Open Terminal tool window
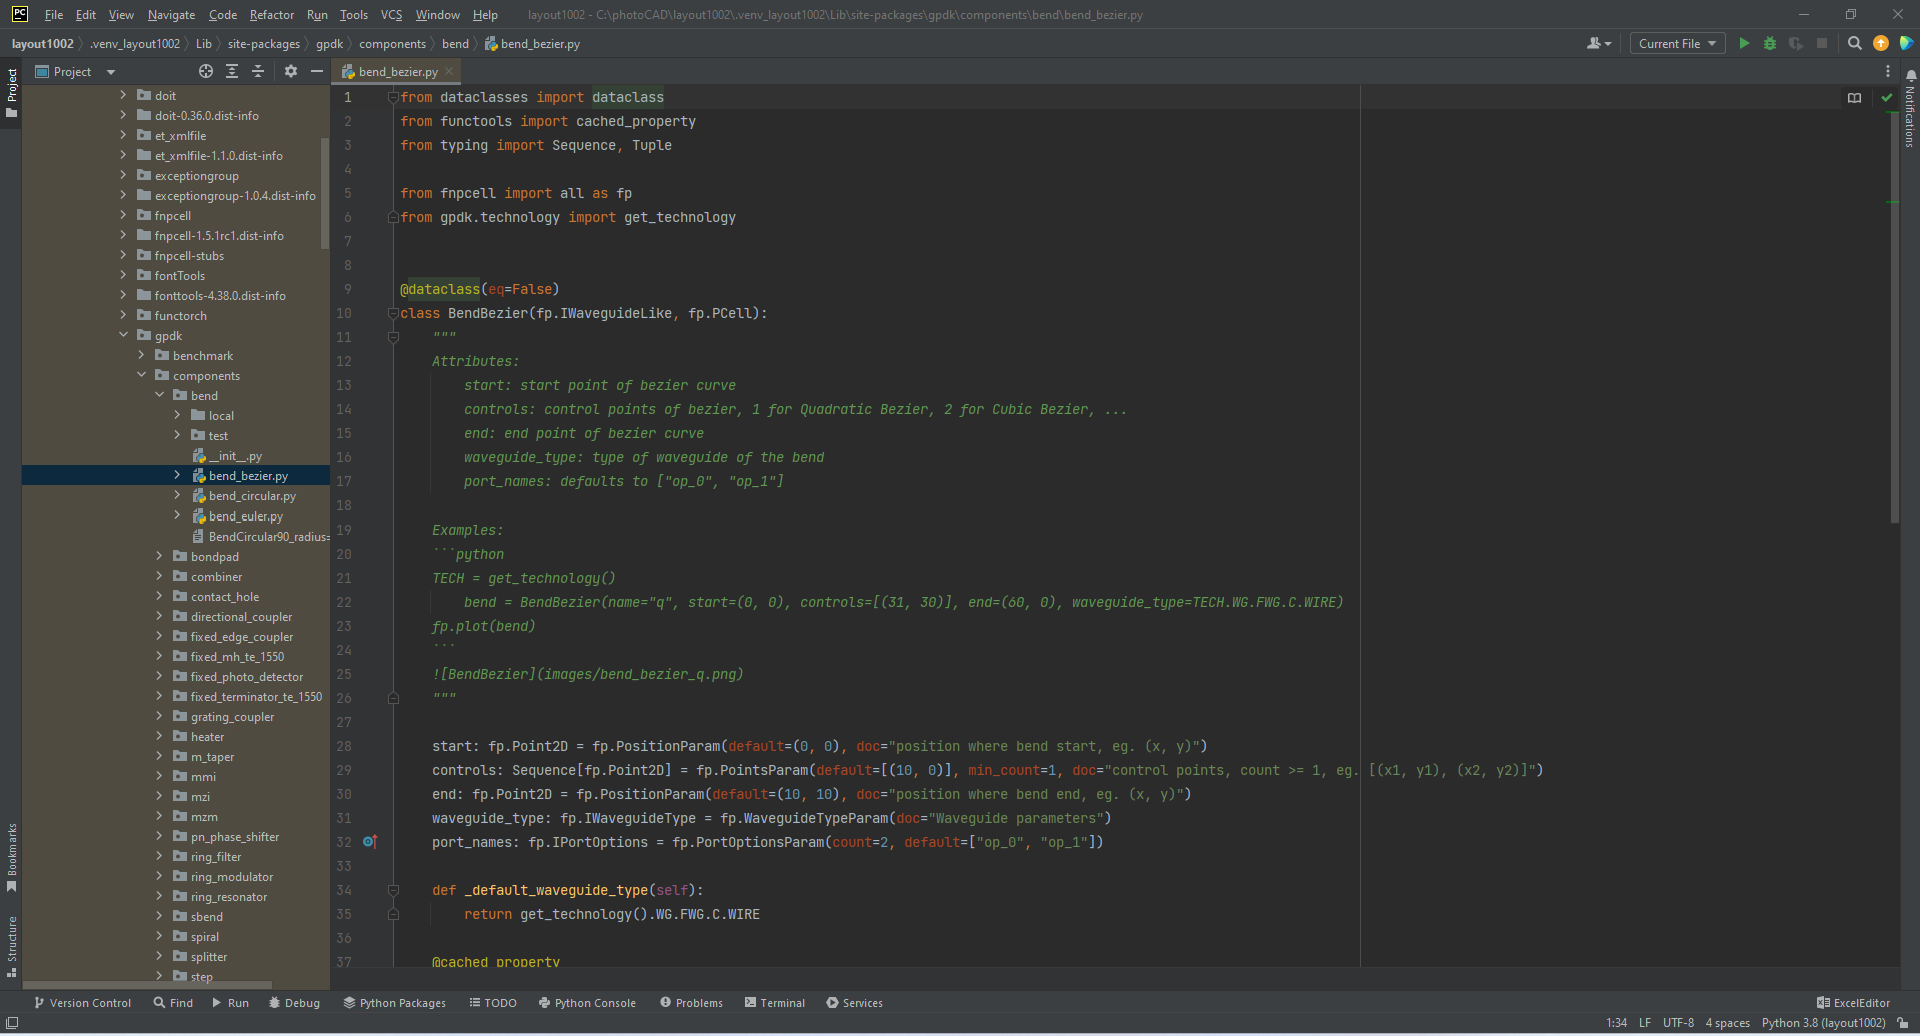Image resolution: width=1920 pixels, height=1036 pixels. click(x=775, y=1003)
